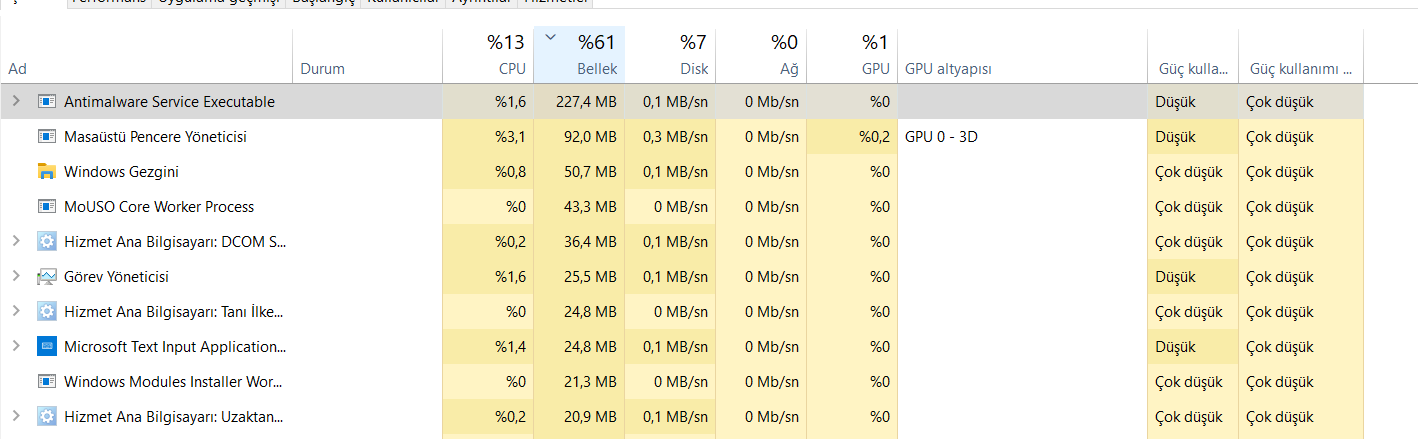Screen dimensions: 1418x439
Task: Click the %0,2 GPU usage value
Action: pyautogui.click(x=874, y=137)
